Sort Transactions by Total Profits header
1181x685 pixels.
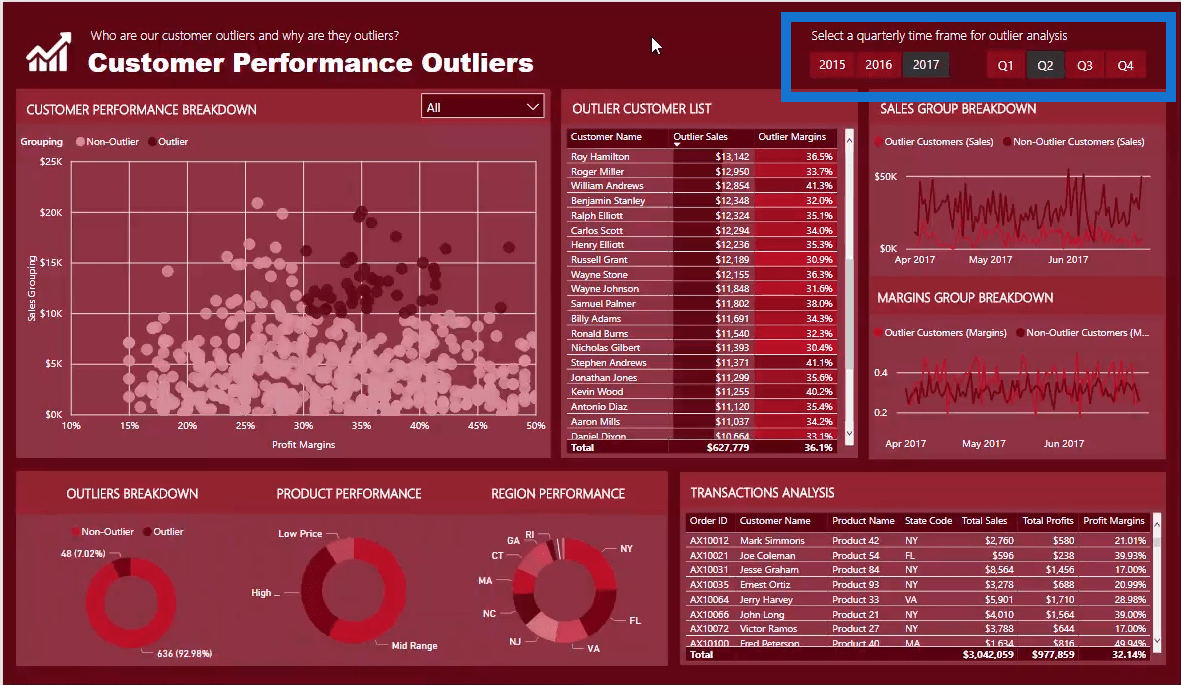1048,521
